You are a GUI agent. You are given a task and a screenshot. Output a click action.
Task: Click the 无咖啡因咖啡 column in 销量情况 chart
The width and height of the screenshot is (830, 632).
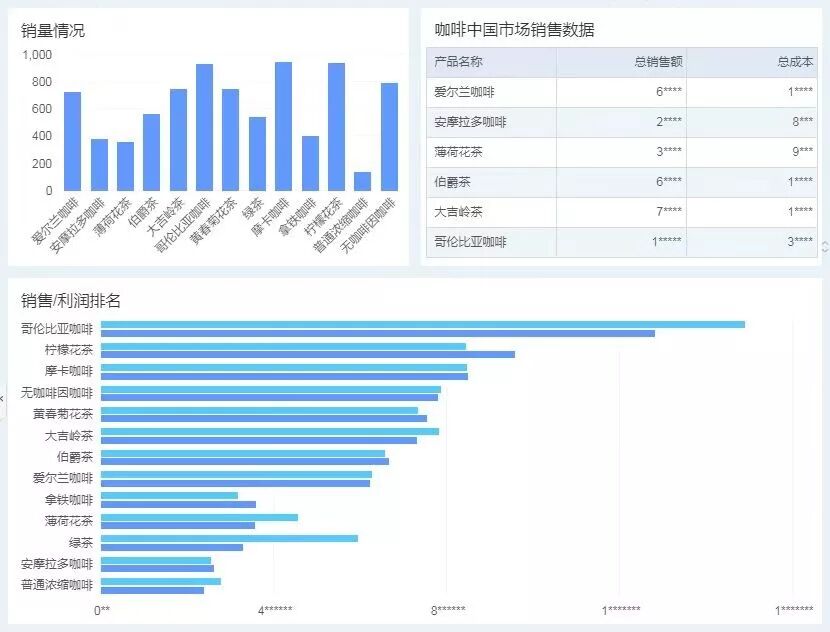pyautogui.click(x=389, y=137)
